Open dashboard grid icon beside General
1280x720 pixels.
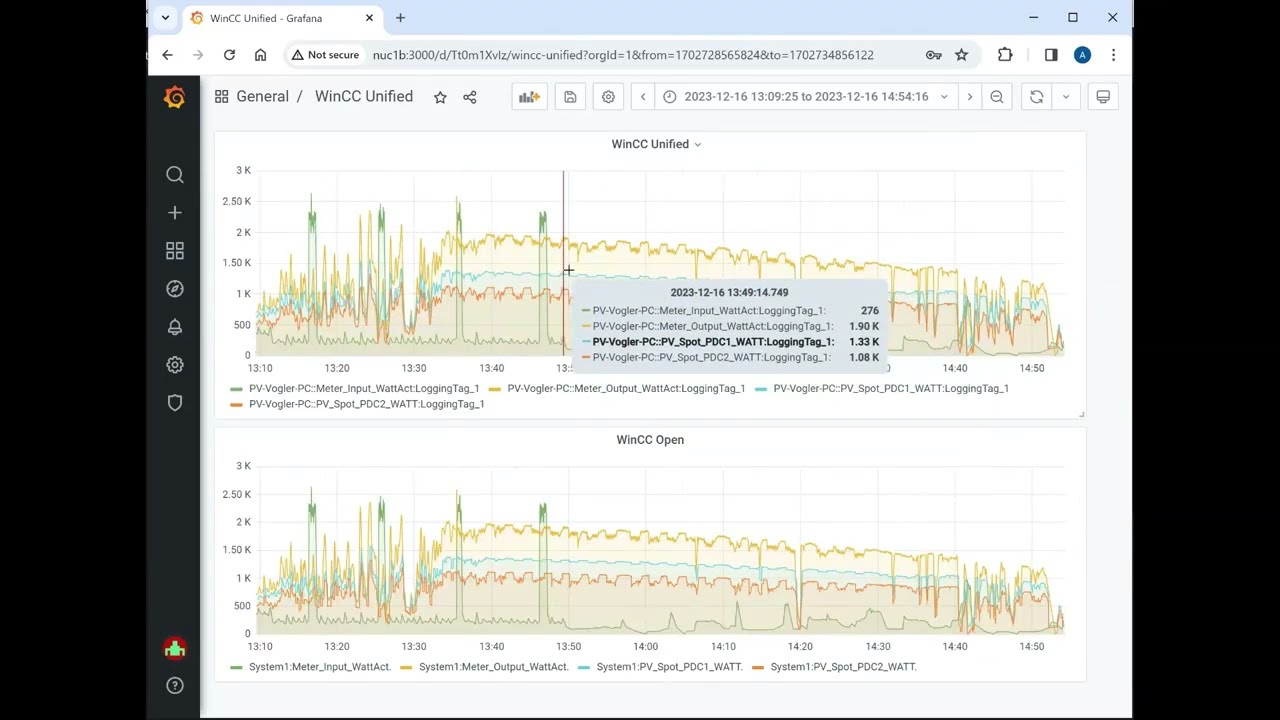click(221, 97)
